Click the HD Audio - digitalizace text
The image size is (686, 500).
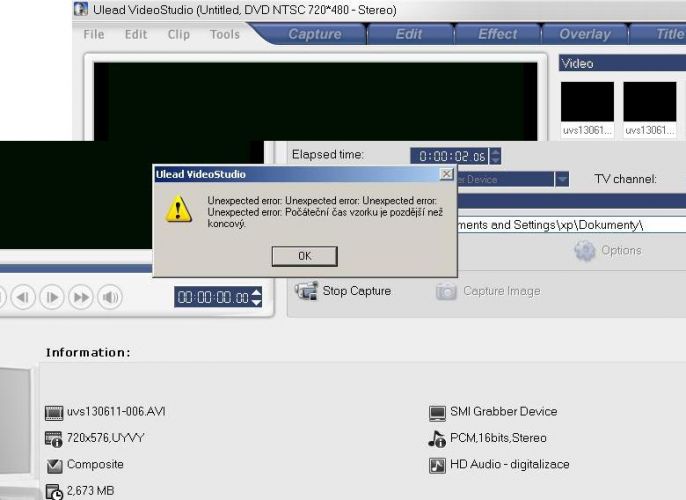(510, 464)
